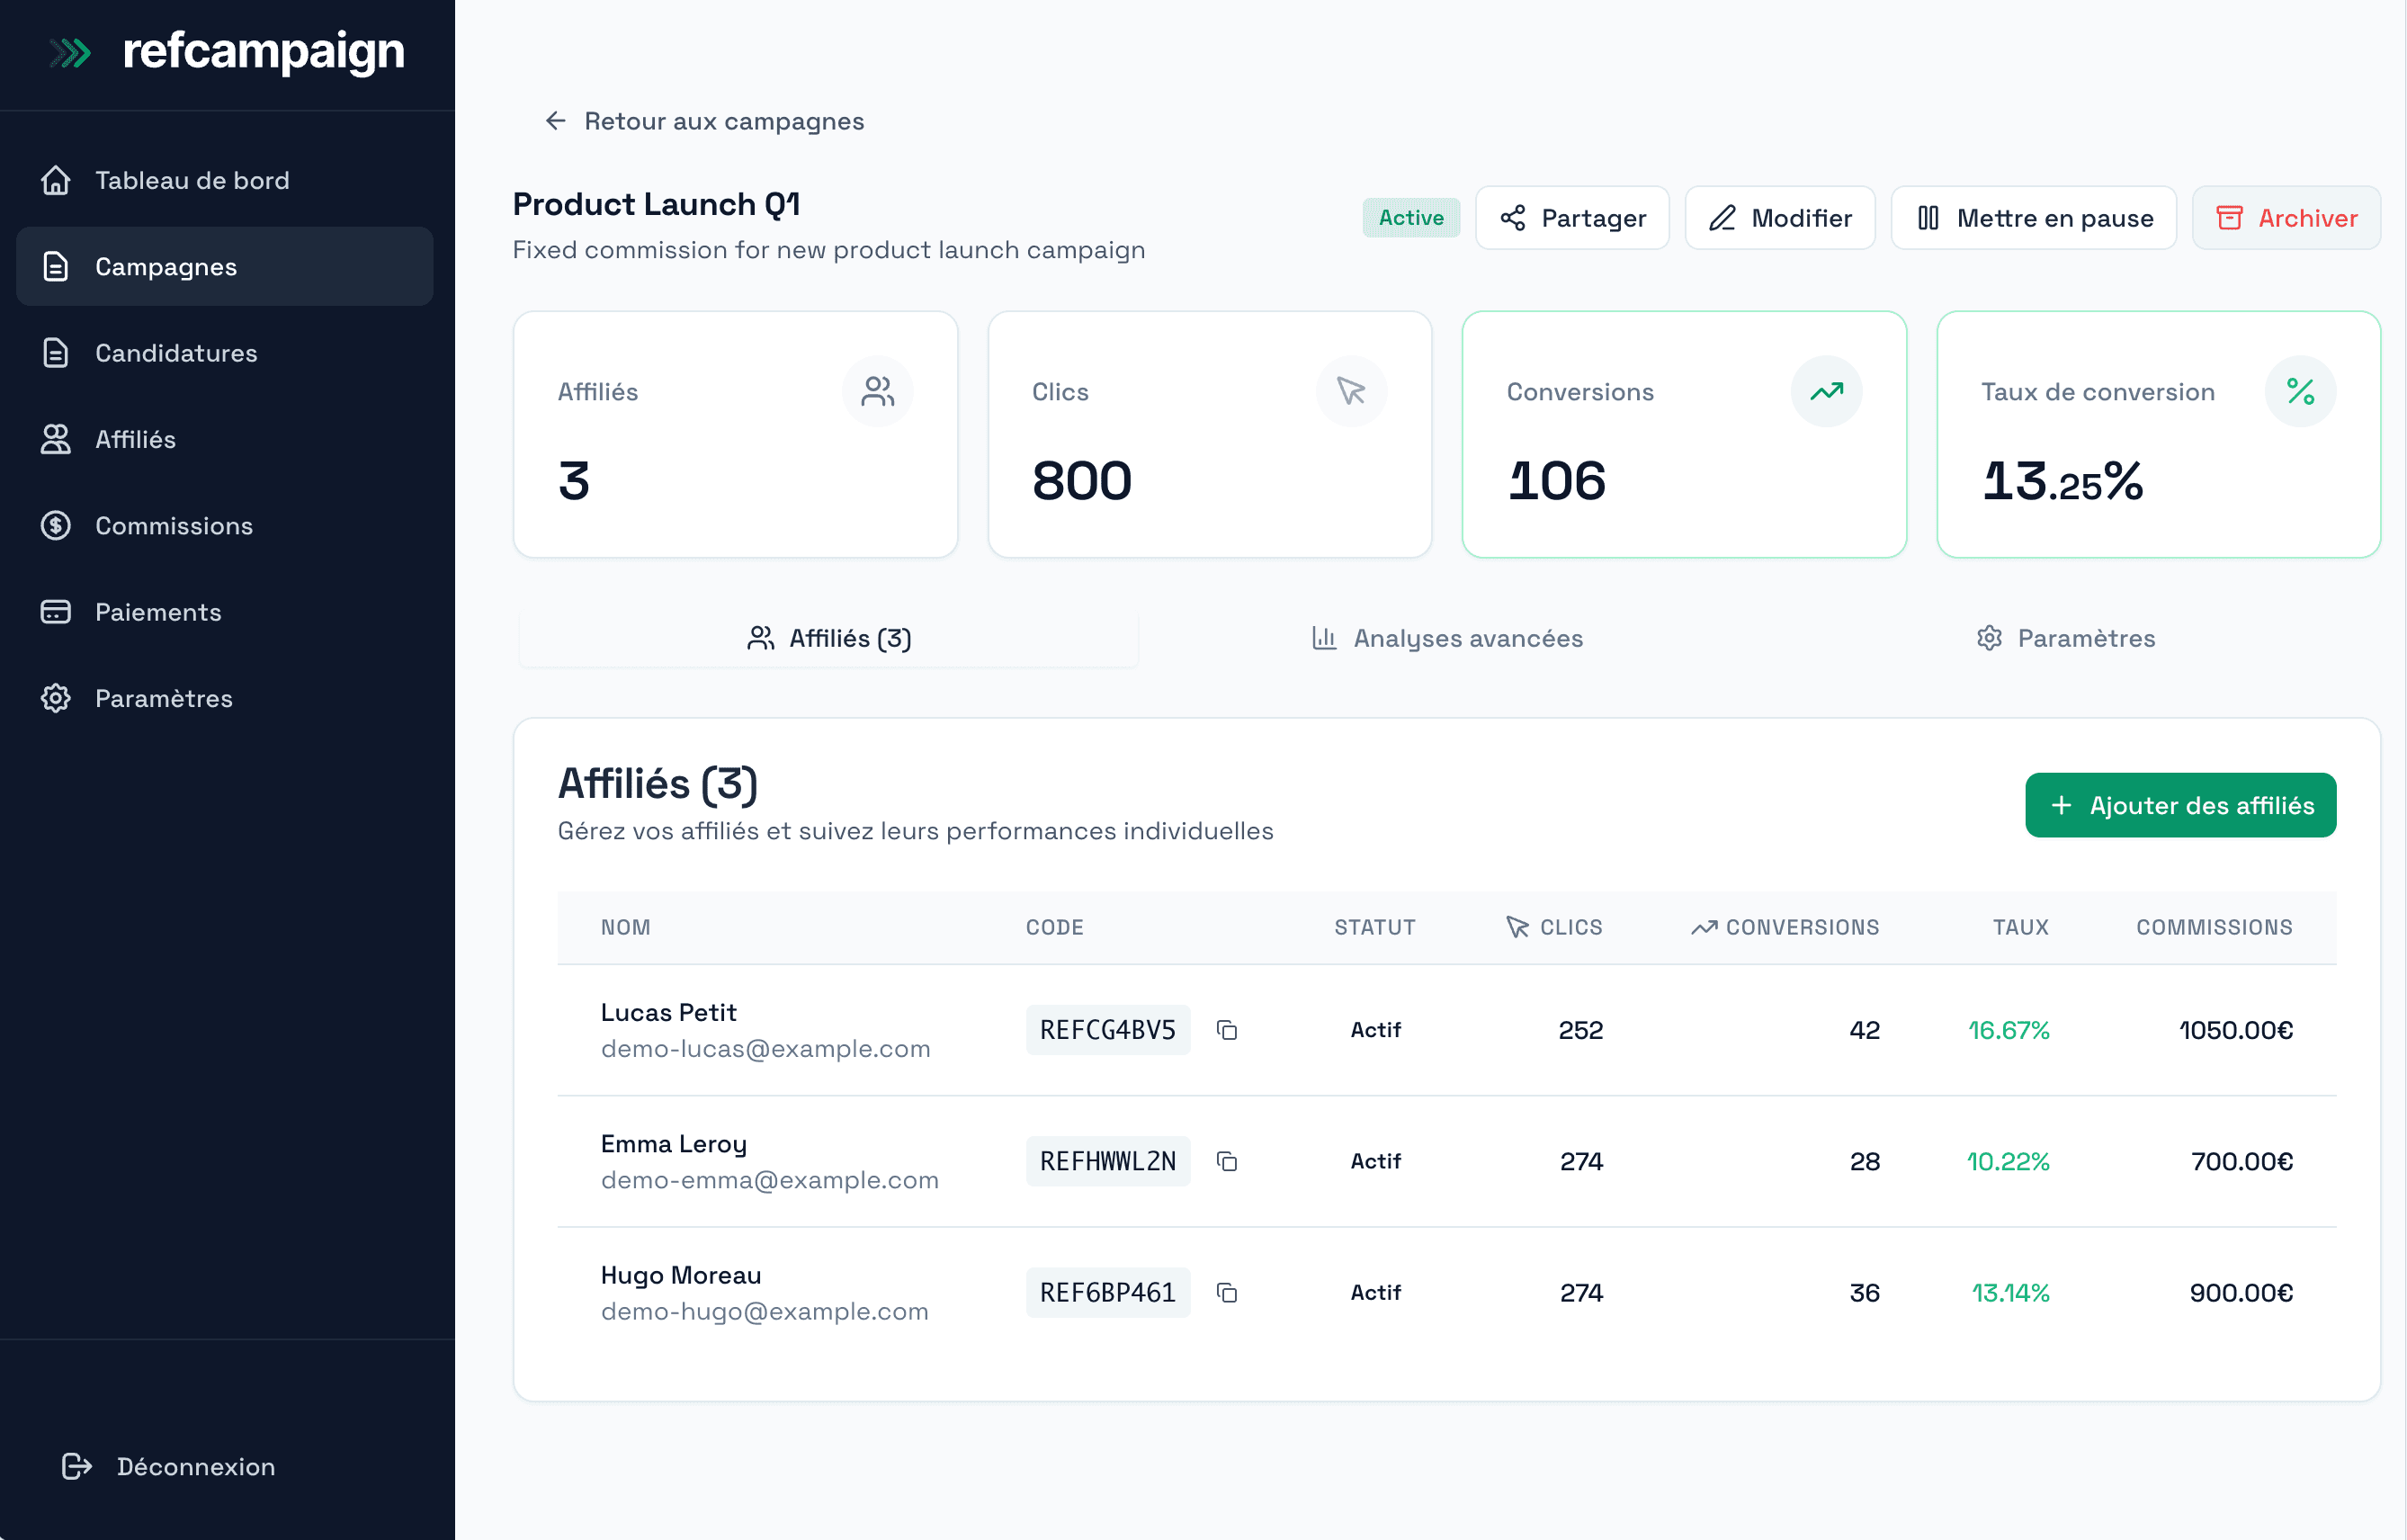
Task: Open Paiements from the sidebar
Action: tap(158, 612)
